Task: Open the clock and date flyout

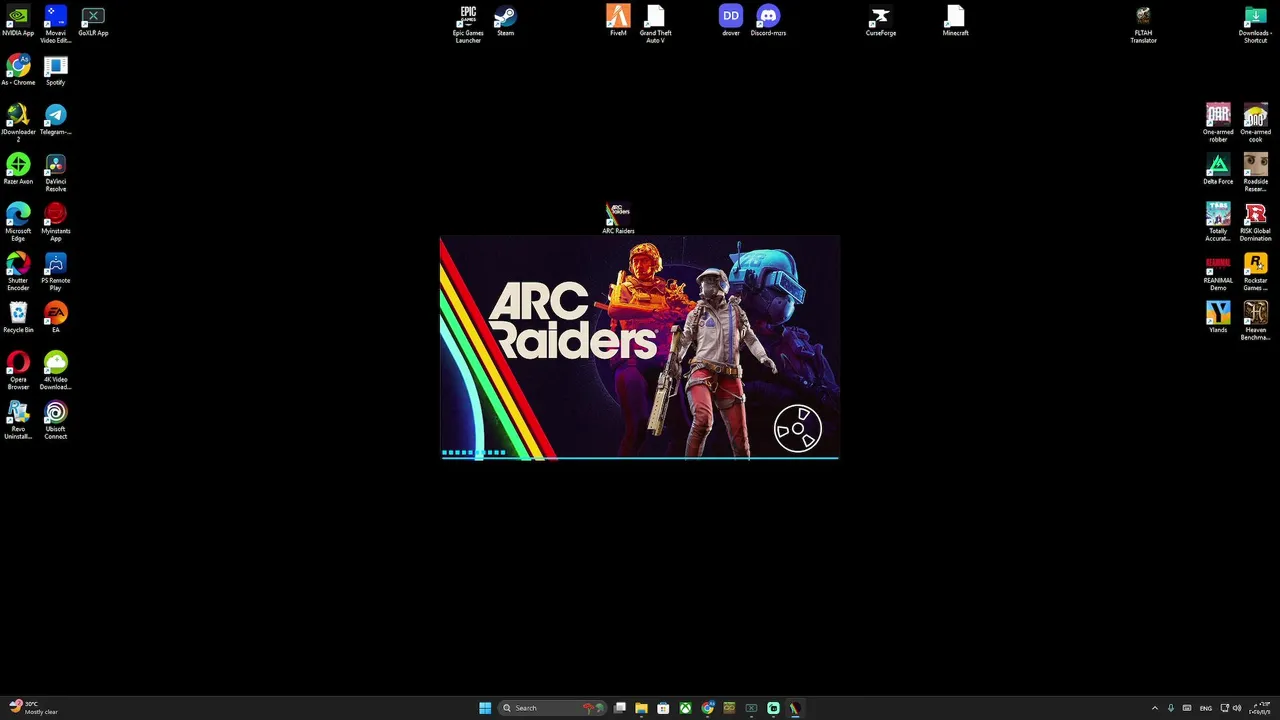Action: (x=1259, y=708)
